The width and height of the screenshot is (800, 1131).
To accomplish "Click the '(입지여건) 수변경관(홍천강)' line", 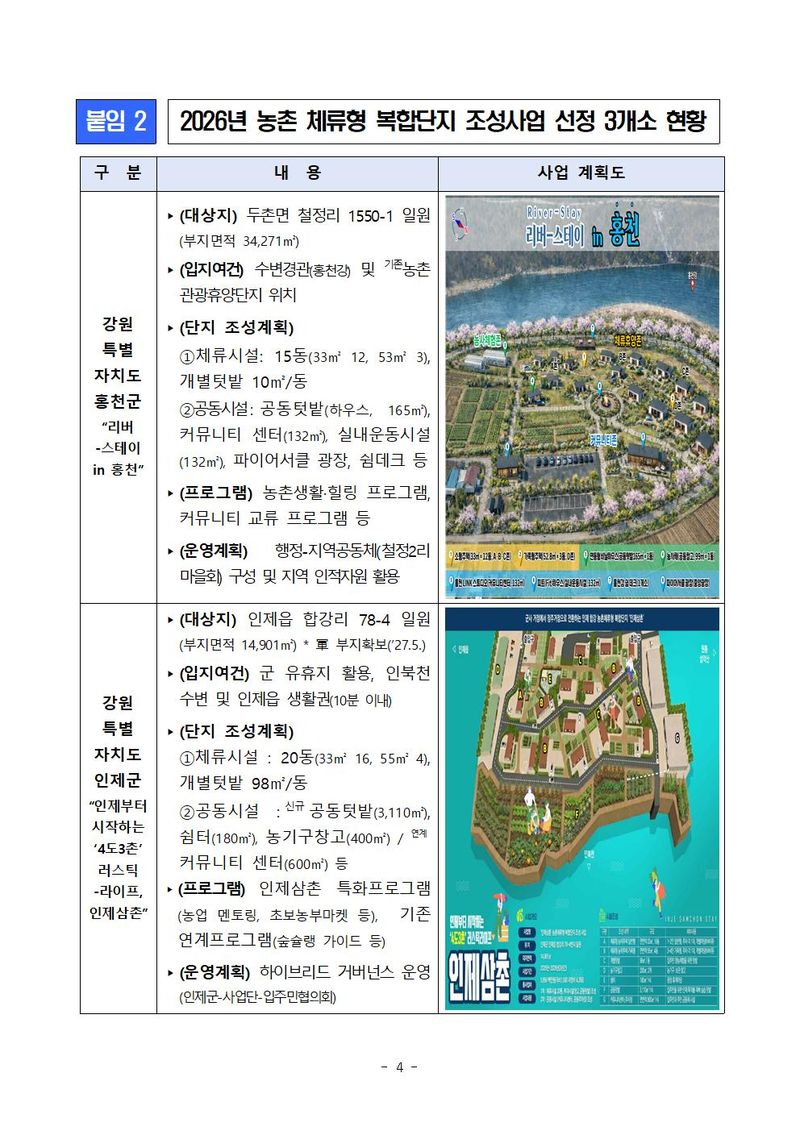I will 299,269.
